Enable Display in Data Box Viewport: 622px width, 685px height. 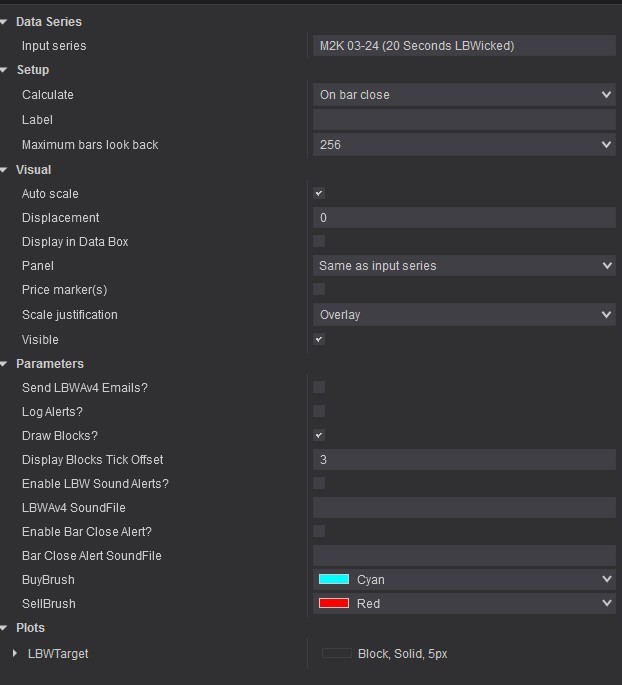point(319,241)
